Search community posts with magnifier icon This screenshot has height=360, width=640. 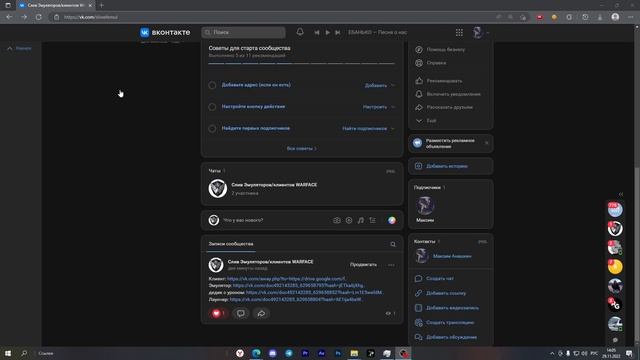click(393, 244)
